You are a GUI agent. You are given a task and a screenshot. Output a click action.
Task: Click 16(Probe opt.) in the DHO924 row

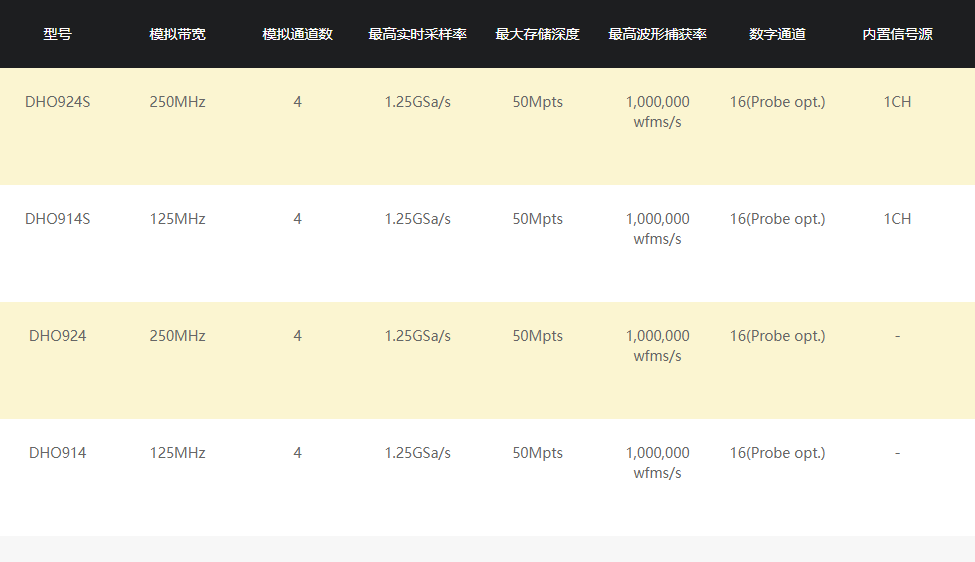[x=777, y=336]
